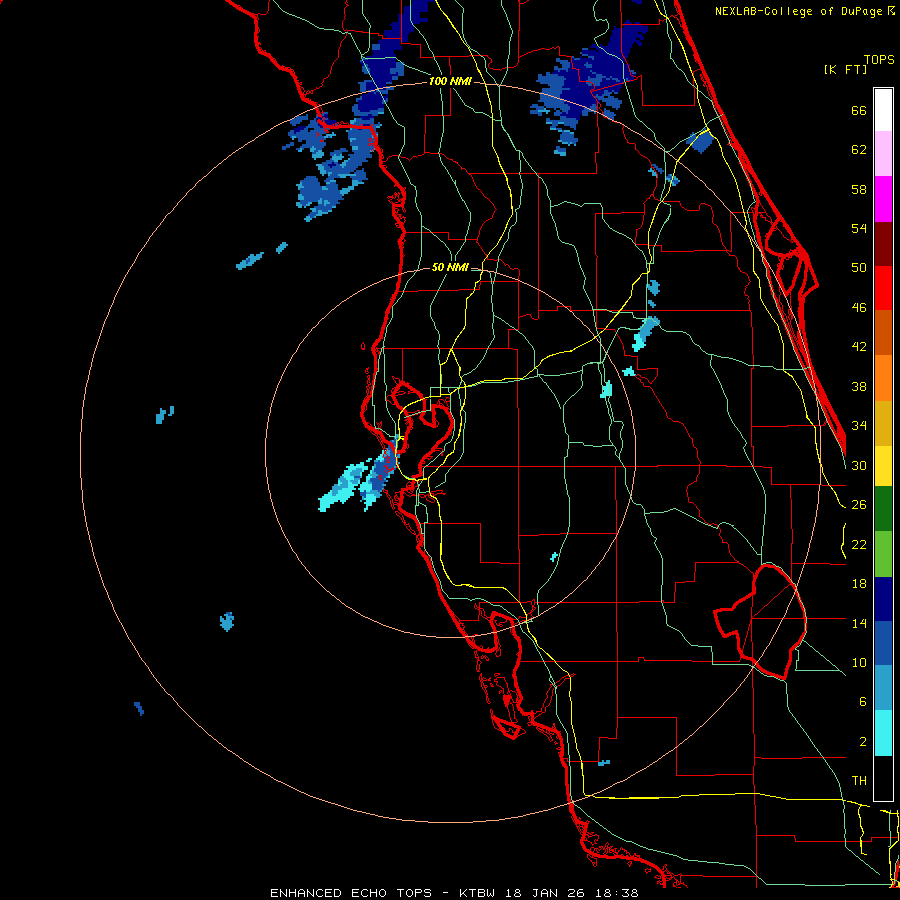The height and width of the screenshot is (900, 900).
Task: Pick the dark orange legend swatch
Action: [x=883, y=333]
